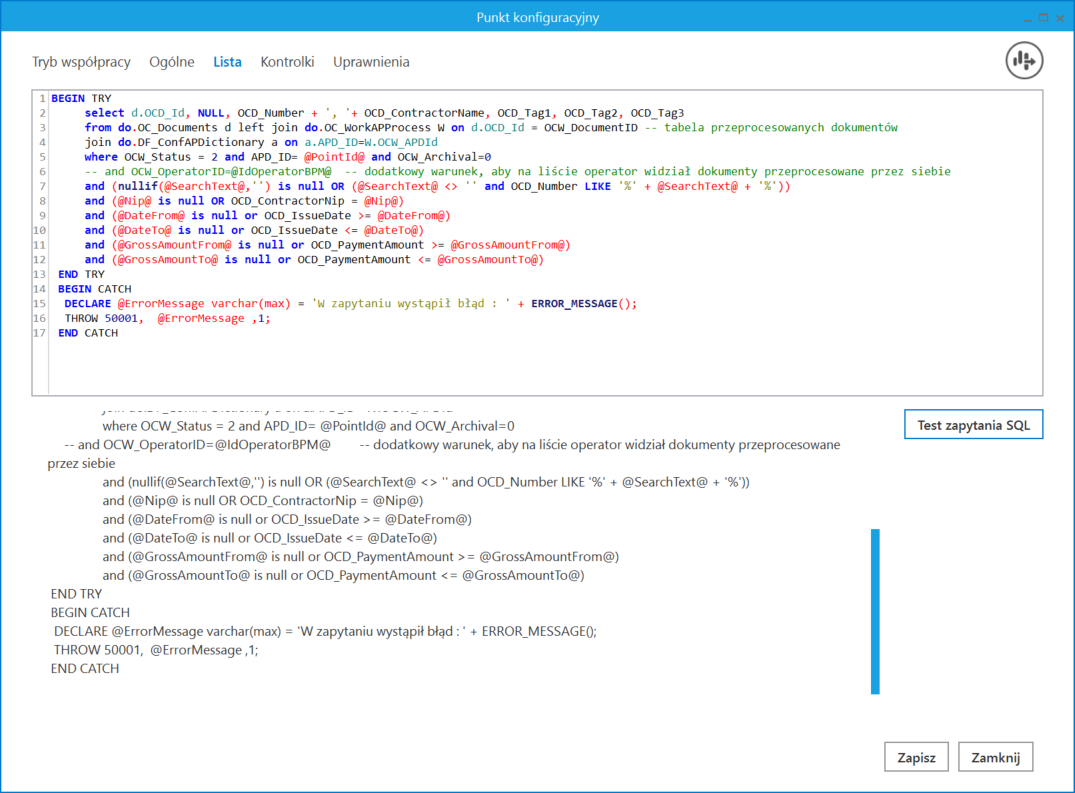The height and width of the screenshot is (793, 1075).
Task: Minimize the Punkt konfiguracyjny window
Action: tap(1025, 18)
